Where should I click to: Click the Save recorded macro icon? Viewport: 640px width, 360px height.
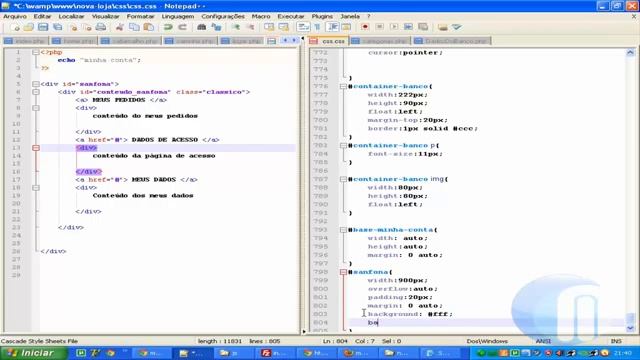pyautogui.click(x=423, y=27)
